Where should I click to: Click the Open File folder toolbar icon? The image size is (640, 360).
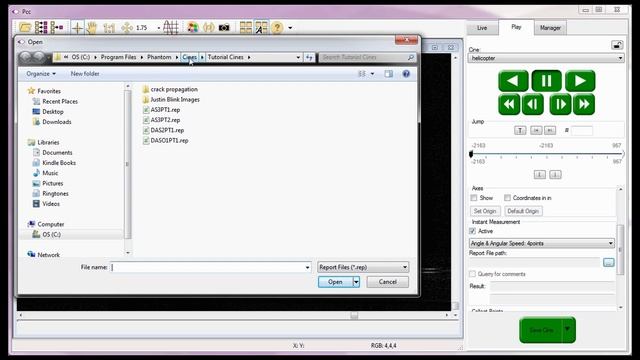[x=25, y=27]
